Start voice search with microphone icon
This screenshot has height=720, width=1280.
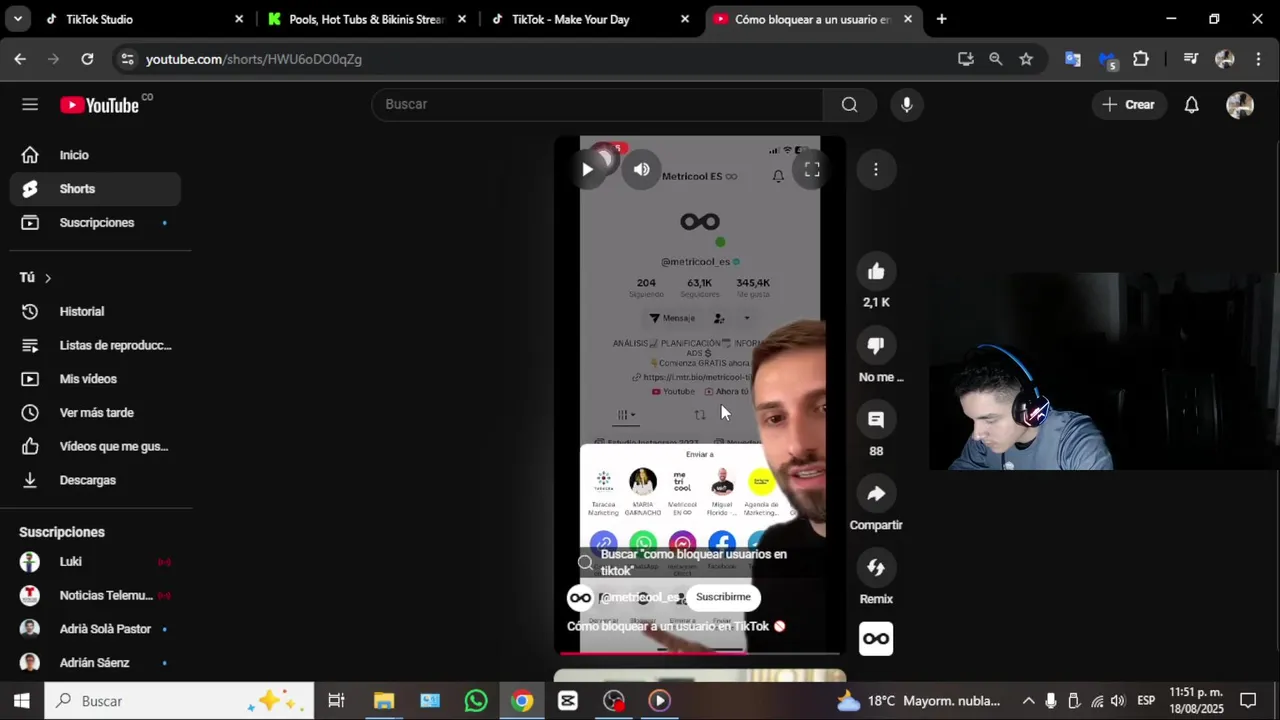click(x=906, y=104)
